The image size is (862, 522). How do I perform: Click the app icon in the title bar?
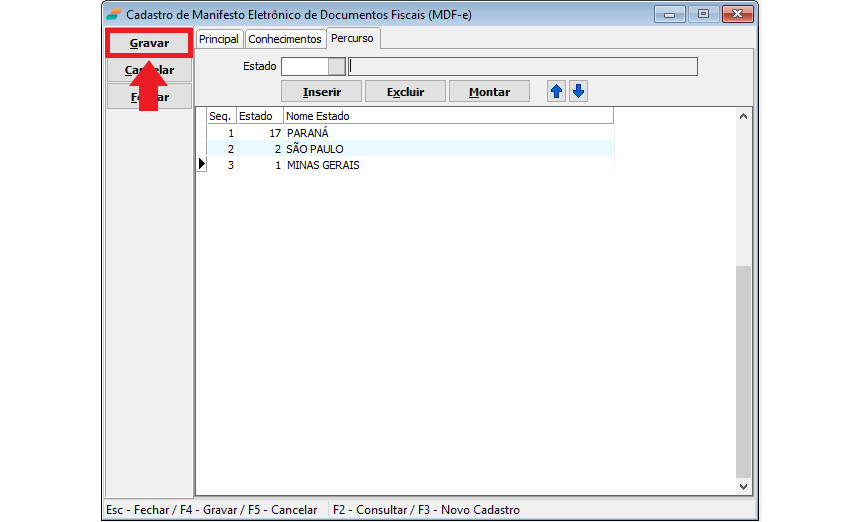pos(115,14)
